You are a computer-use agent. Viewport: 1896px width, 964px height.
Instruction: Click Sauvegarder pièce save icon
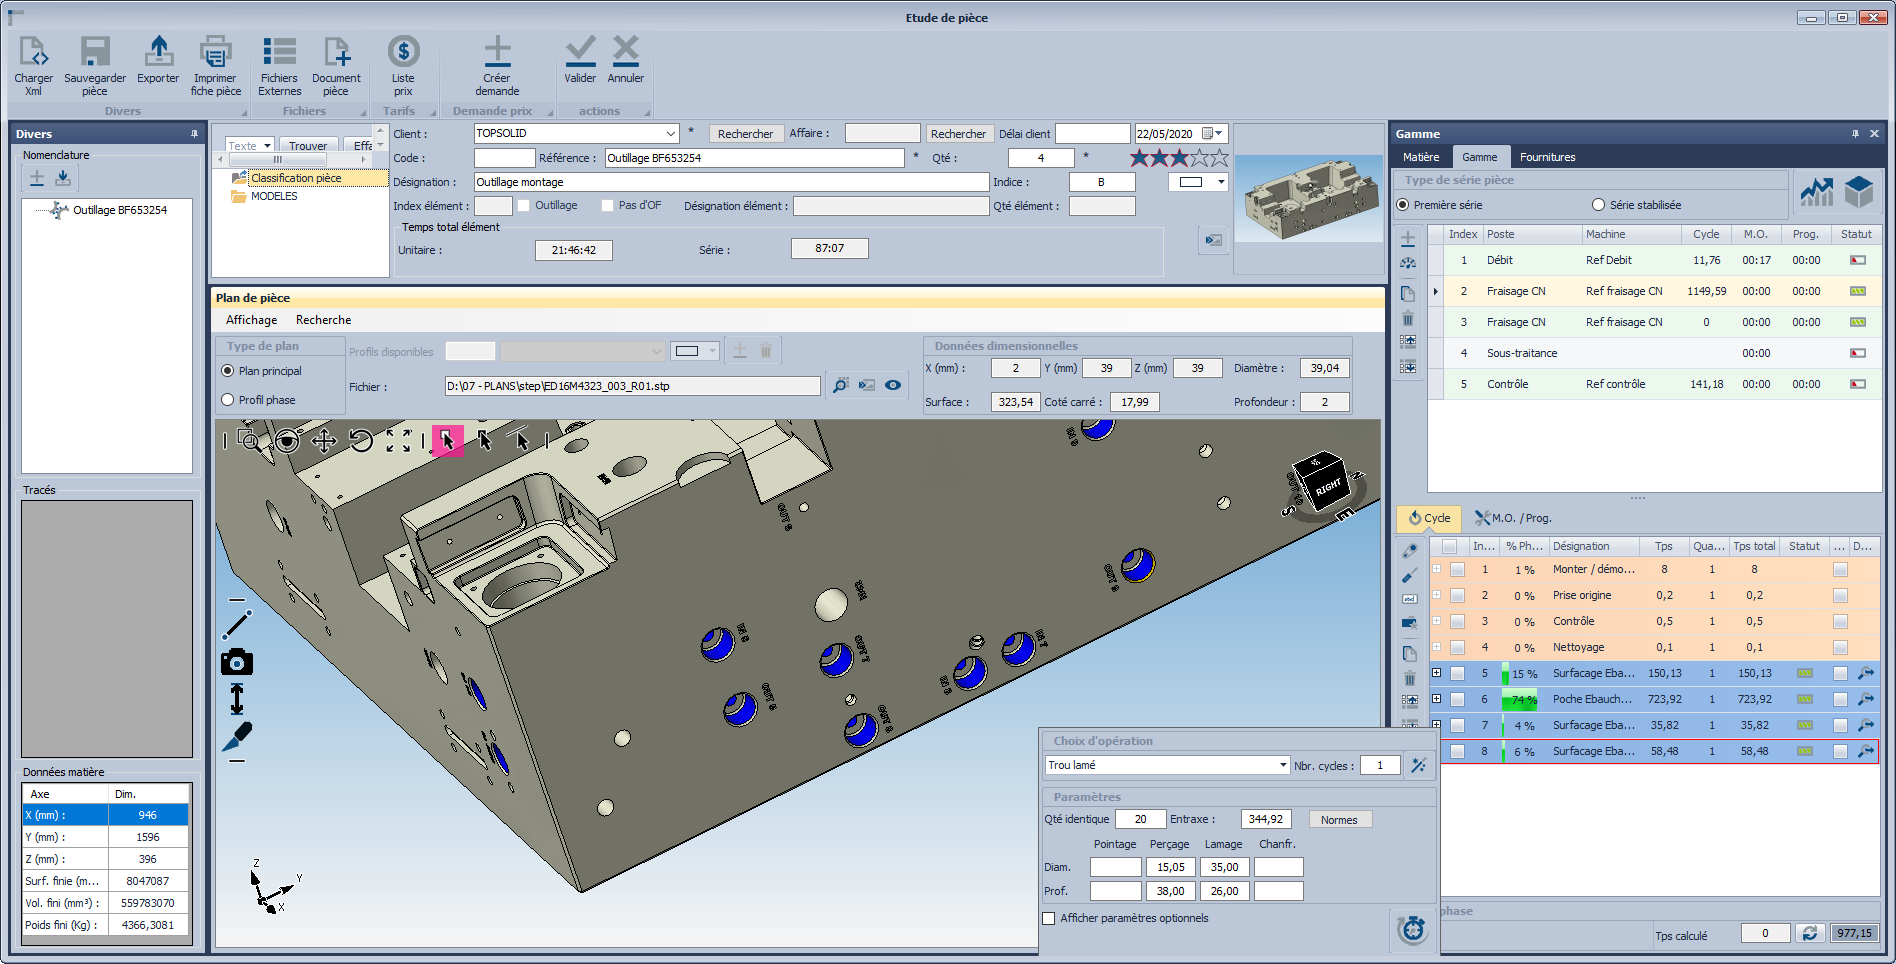coord(95,52)
